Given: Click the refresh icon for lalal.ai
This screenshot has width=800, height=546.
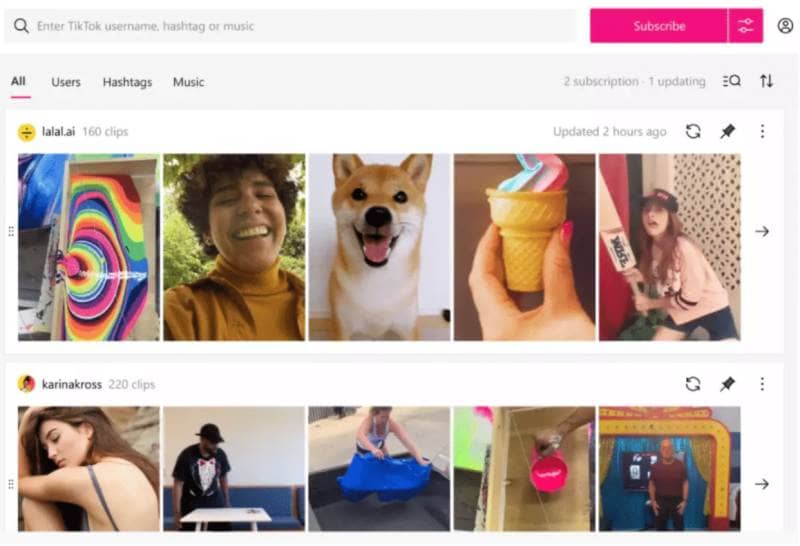Looking at the screenshot, I should [693, 132].
